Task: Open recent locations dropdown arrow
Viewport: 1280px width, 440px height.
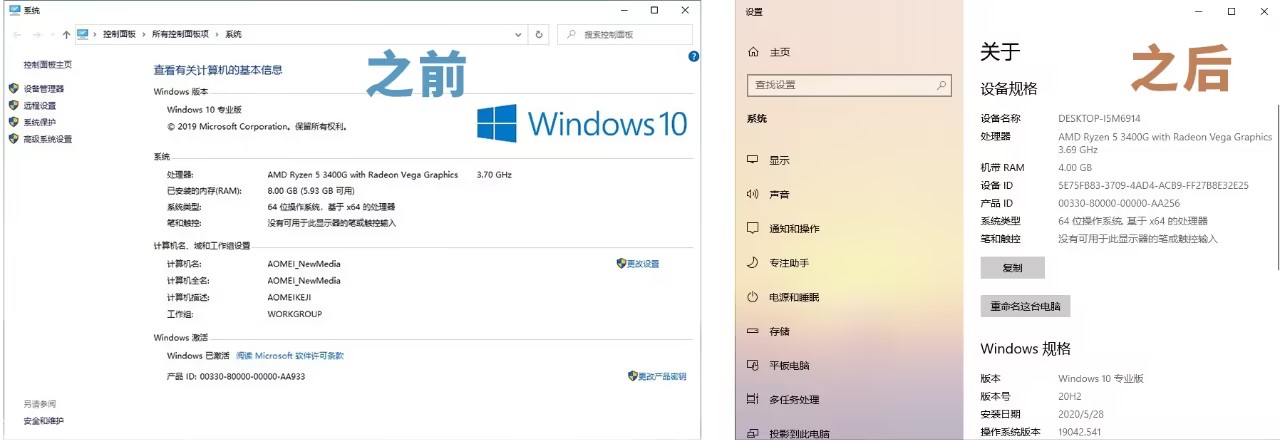Action: pos(52,34)
